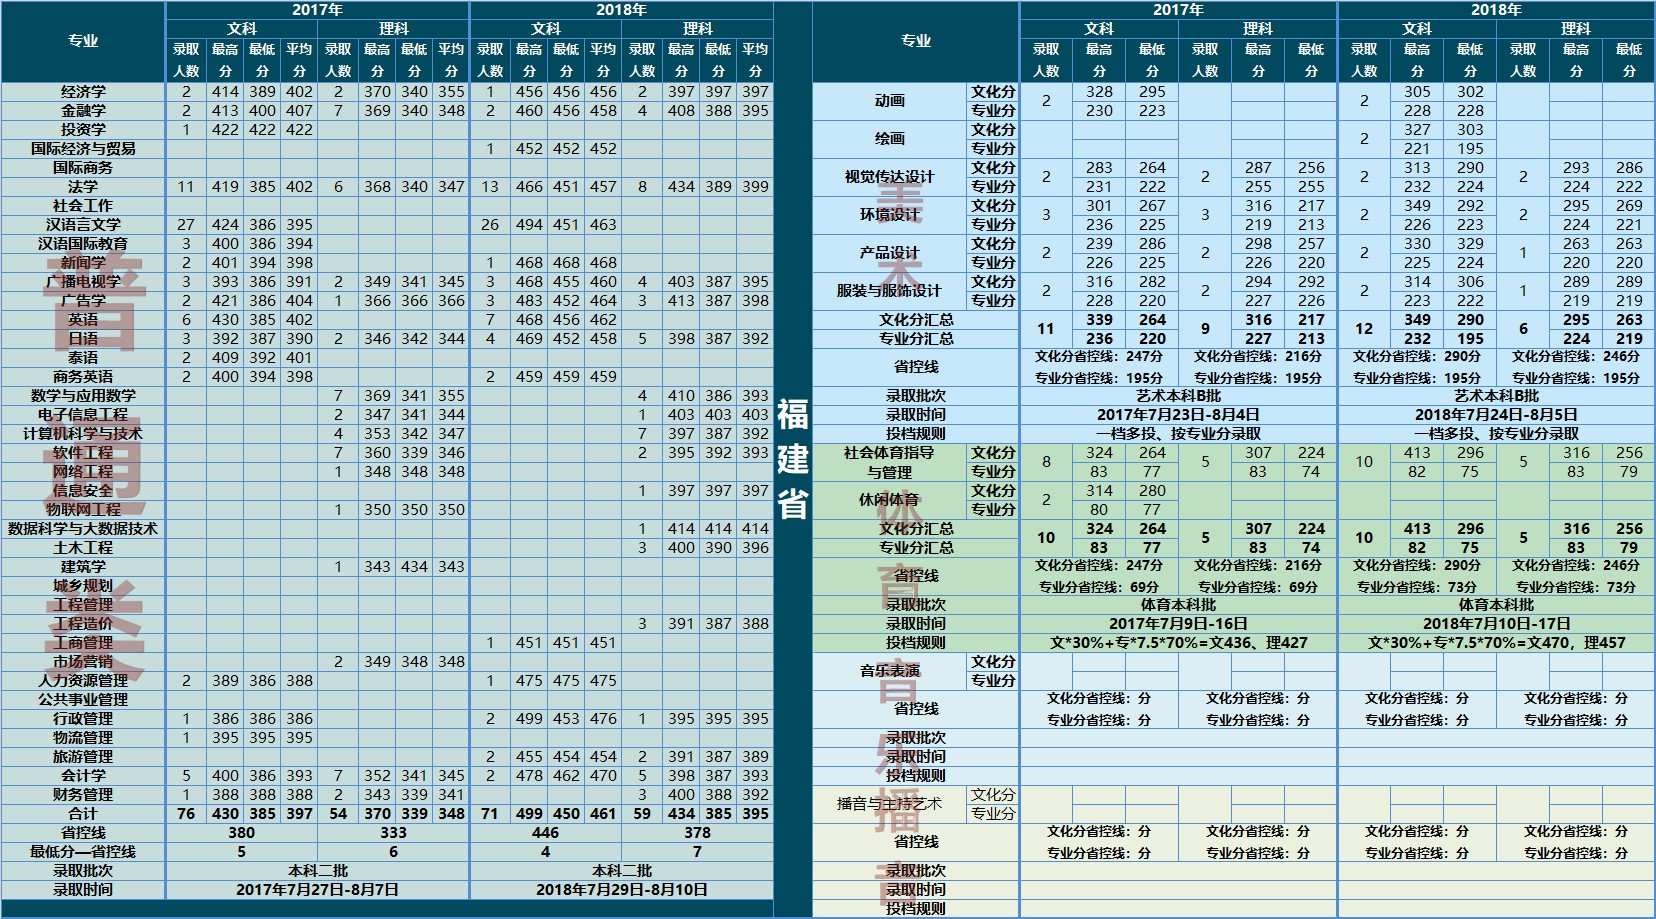Select the 省控线 value 446 cell

(545, 833)
